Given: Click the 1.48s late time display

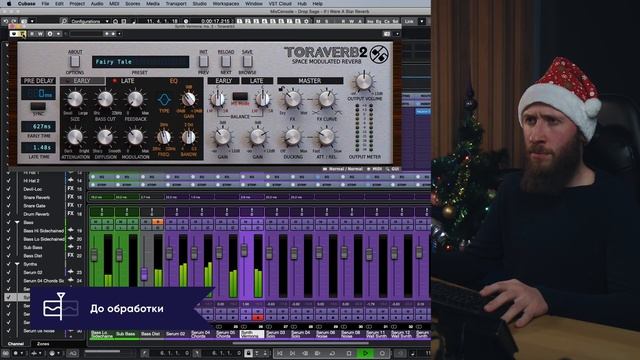Looking at the screenshot, I should point(38,147).
